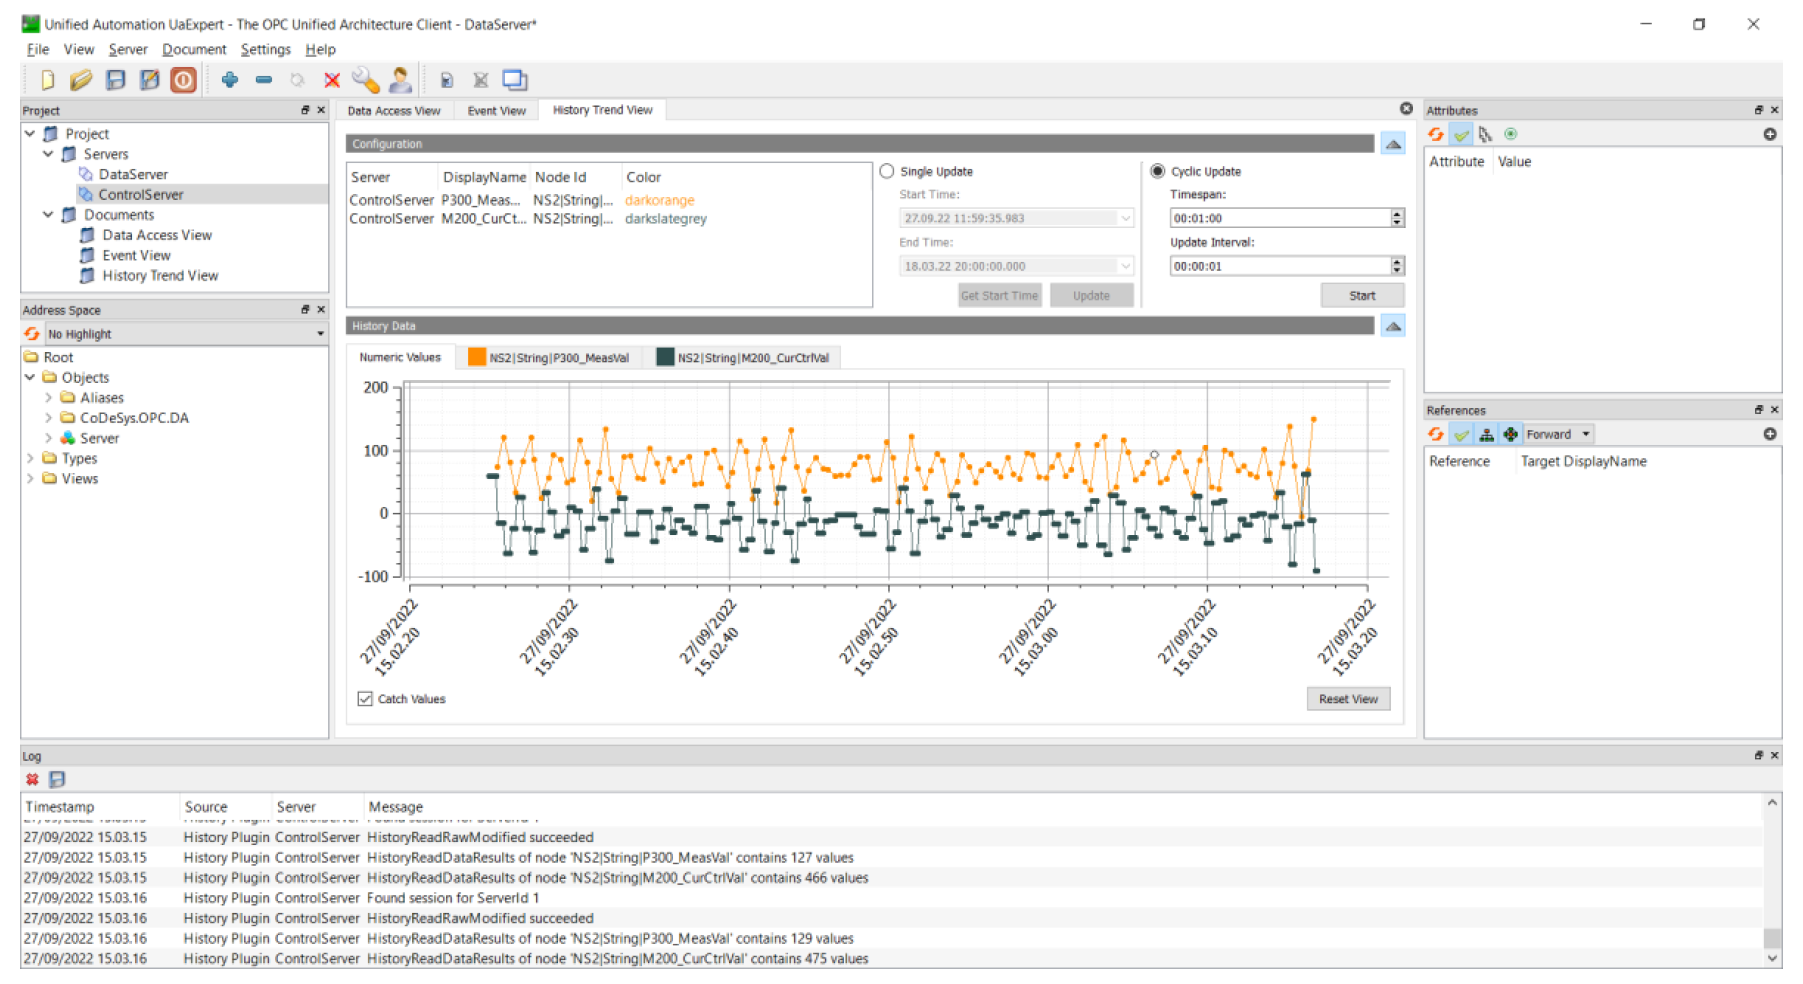This screenshot has height=984, width=1803.
Task: Open the File menu
Action: (38, 49)
